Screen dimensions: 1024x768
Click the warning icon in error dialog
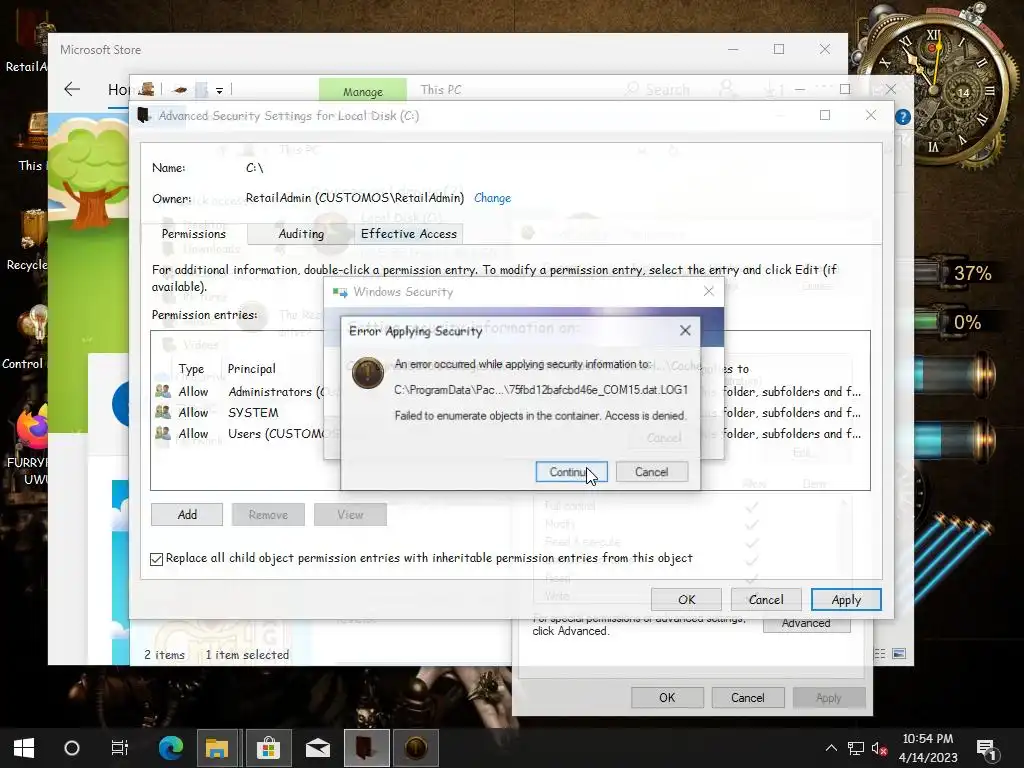coord(368,373)
